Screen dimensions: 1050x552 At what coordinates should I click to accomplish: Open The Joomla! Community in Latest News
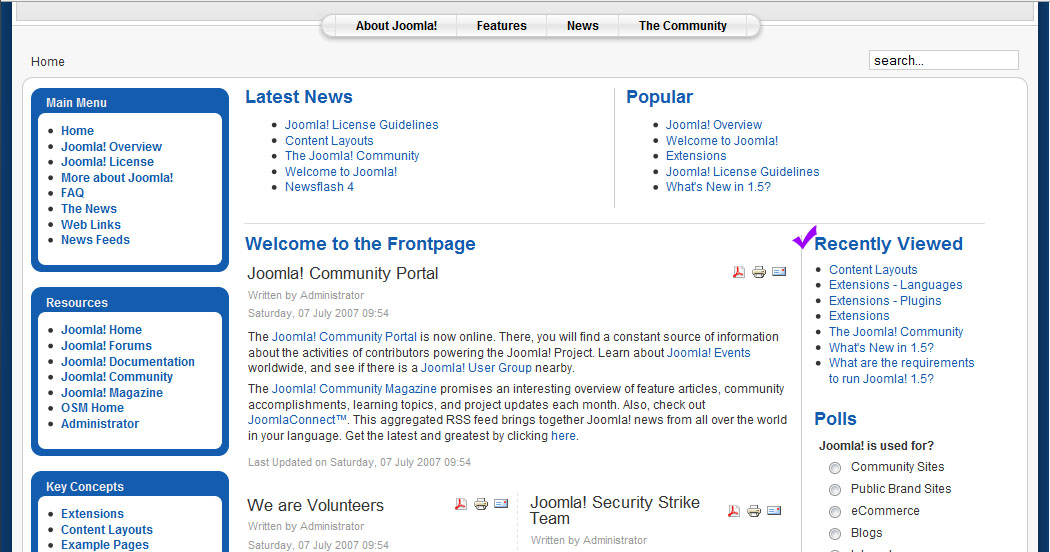coord(352,156)
